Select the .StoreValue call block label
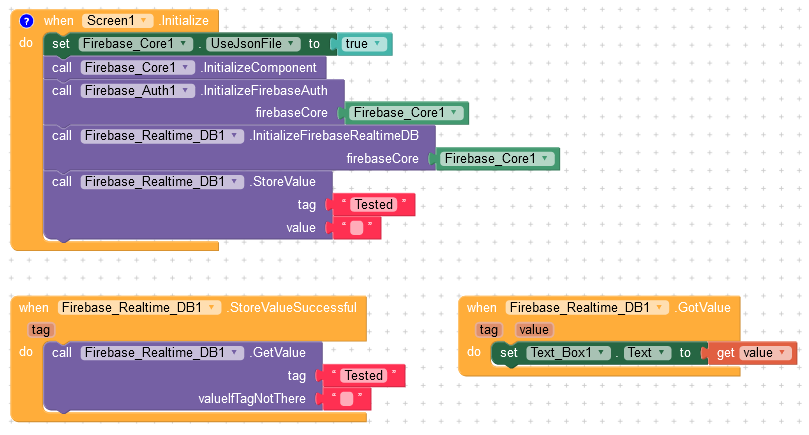809x435 pixels. click(x=282, y=182)
